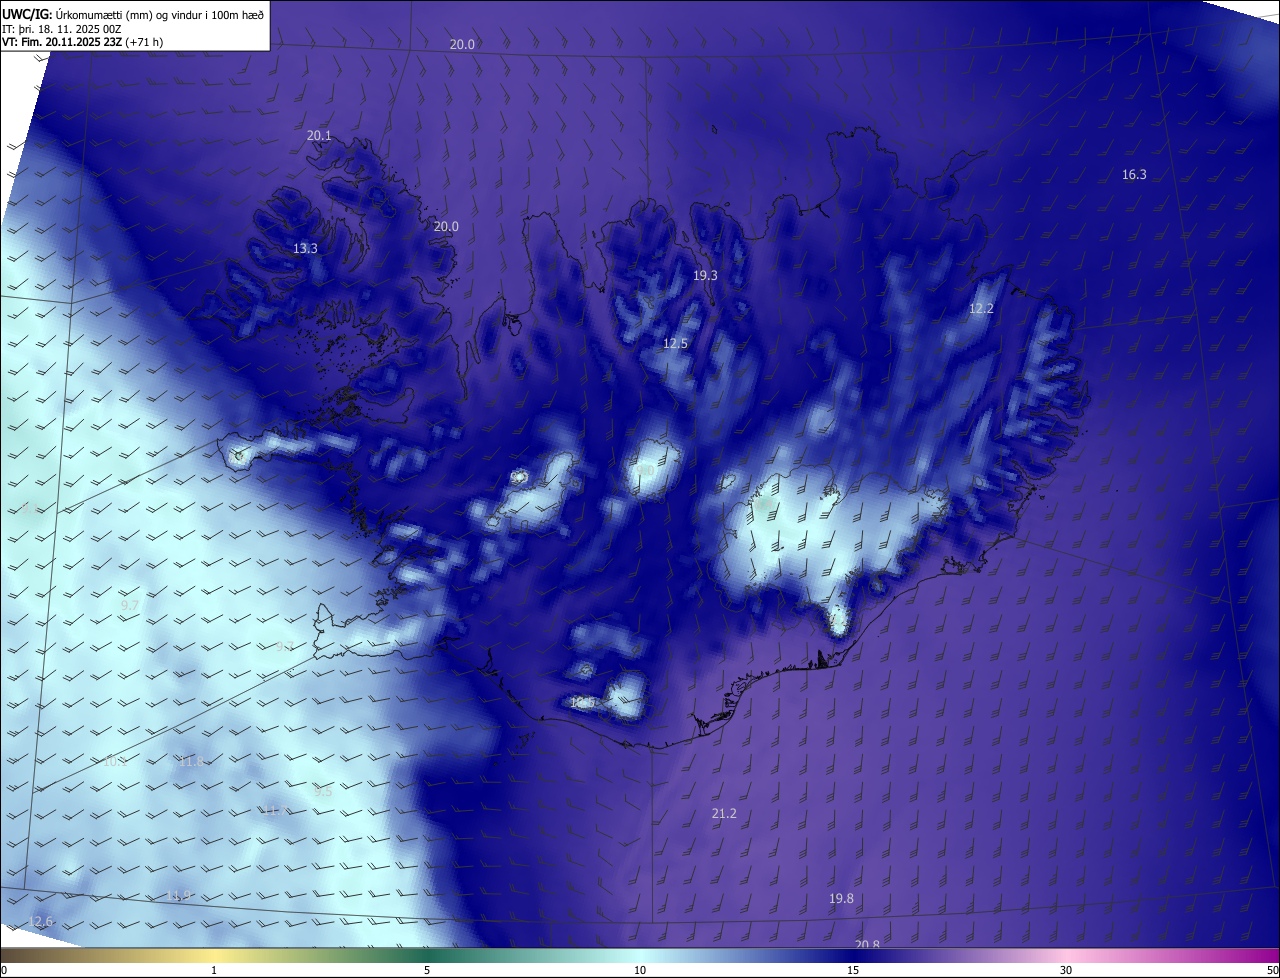Click the 12.6 value in the bottom corner
This screenshot has height=978, width=1280.
coord(40,922)
